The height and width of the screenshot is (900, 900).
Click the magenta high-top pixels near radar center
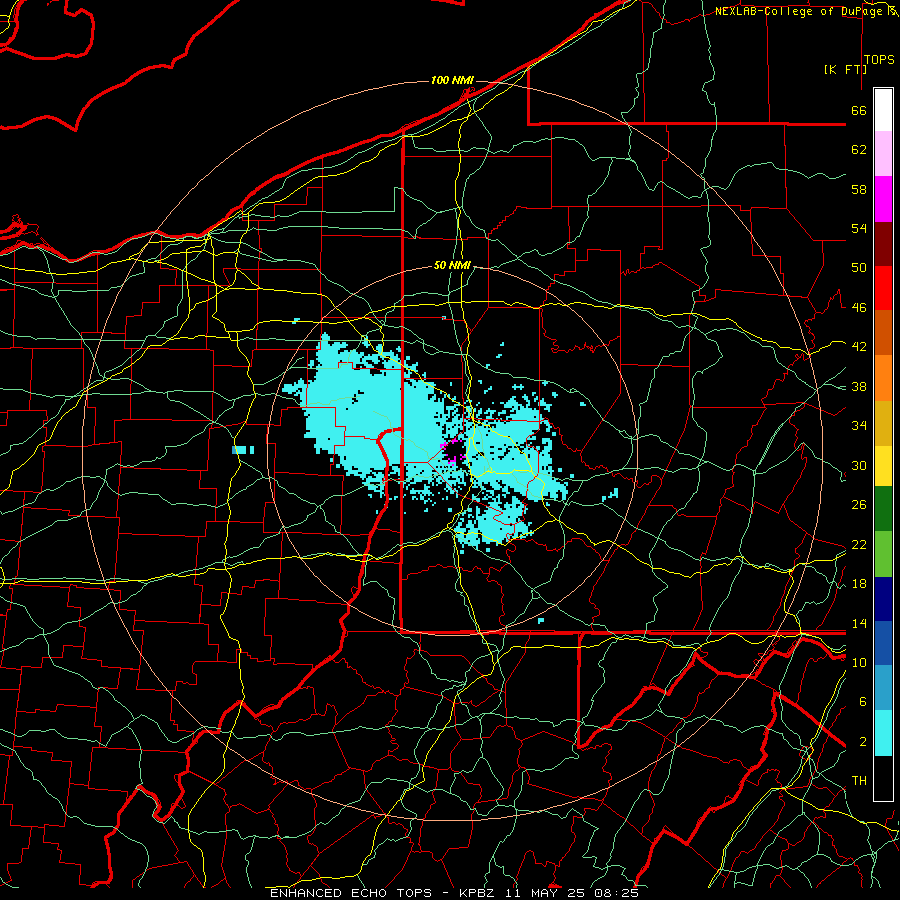click(453, 451)
